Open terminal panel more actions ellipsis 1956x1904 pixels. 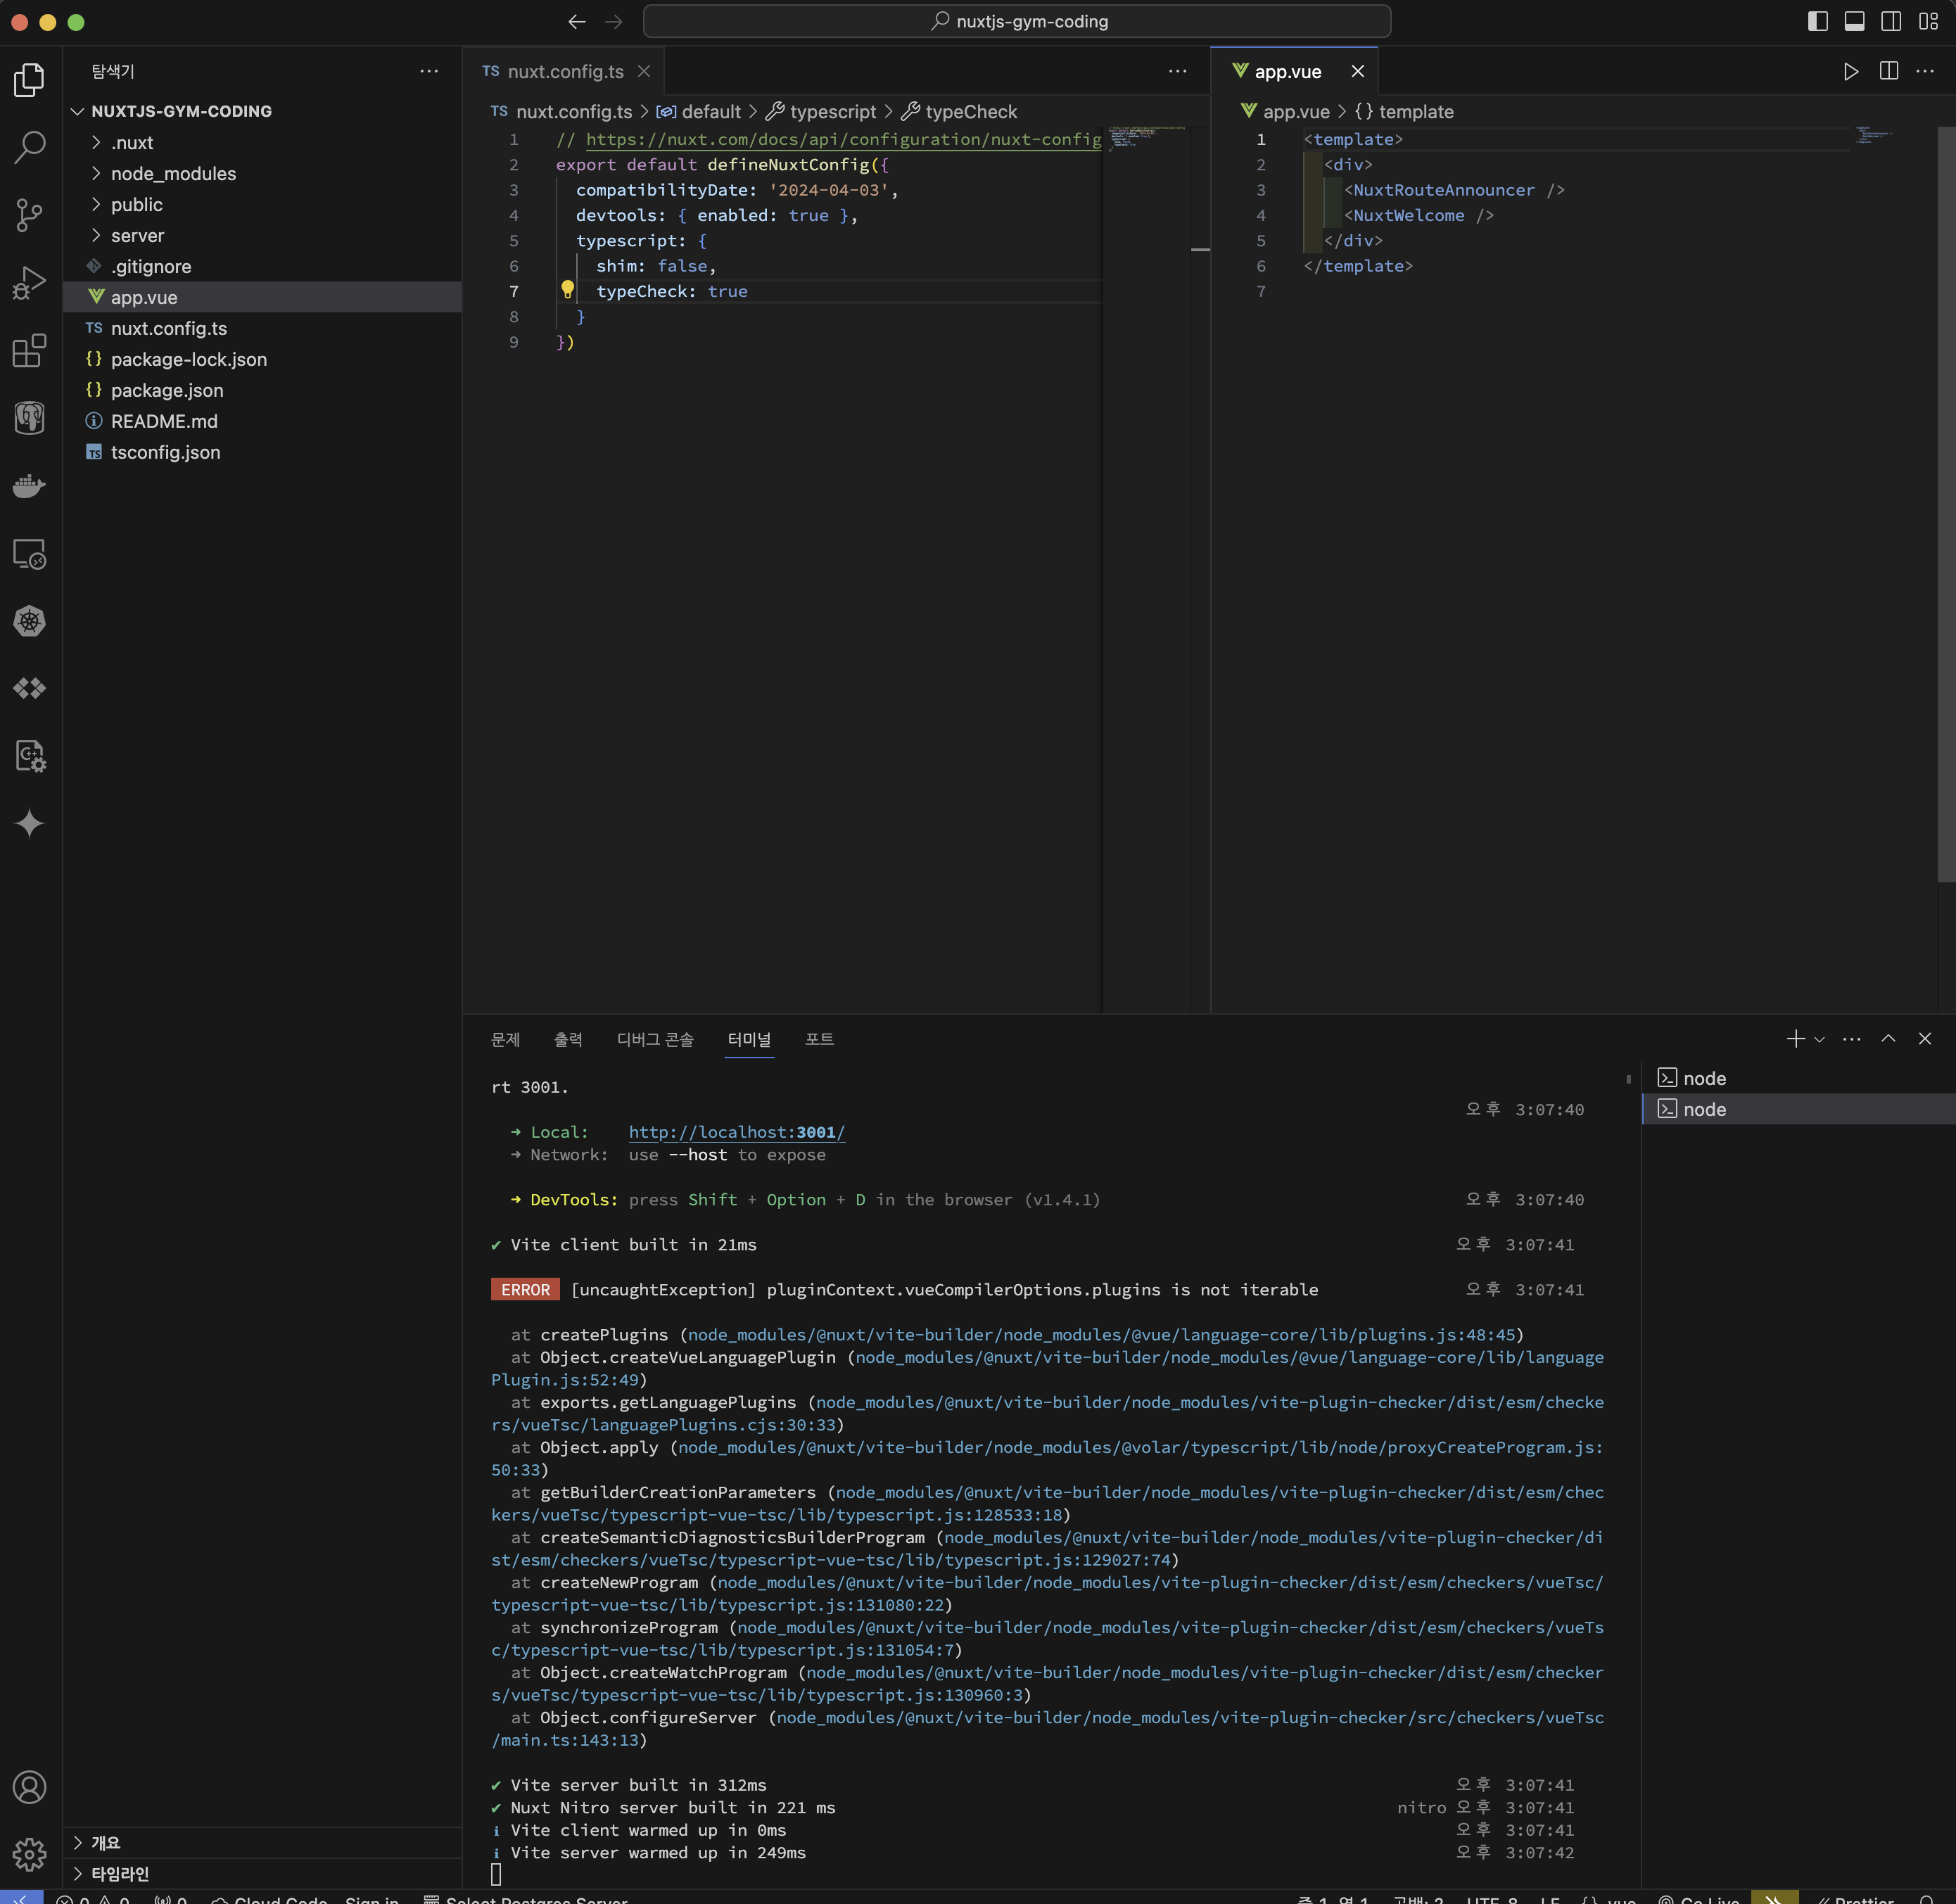(x=1851, y=1039)
